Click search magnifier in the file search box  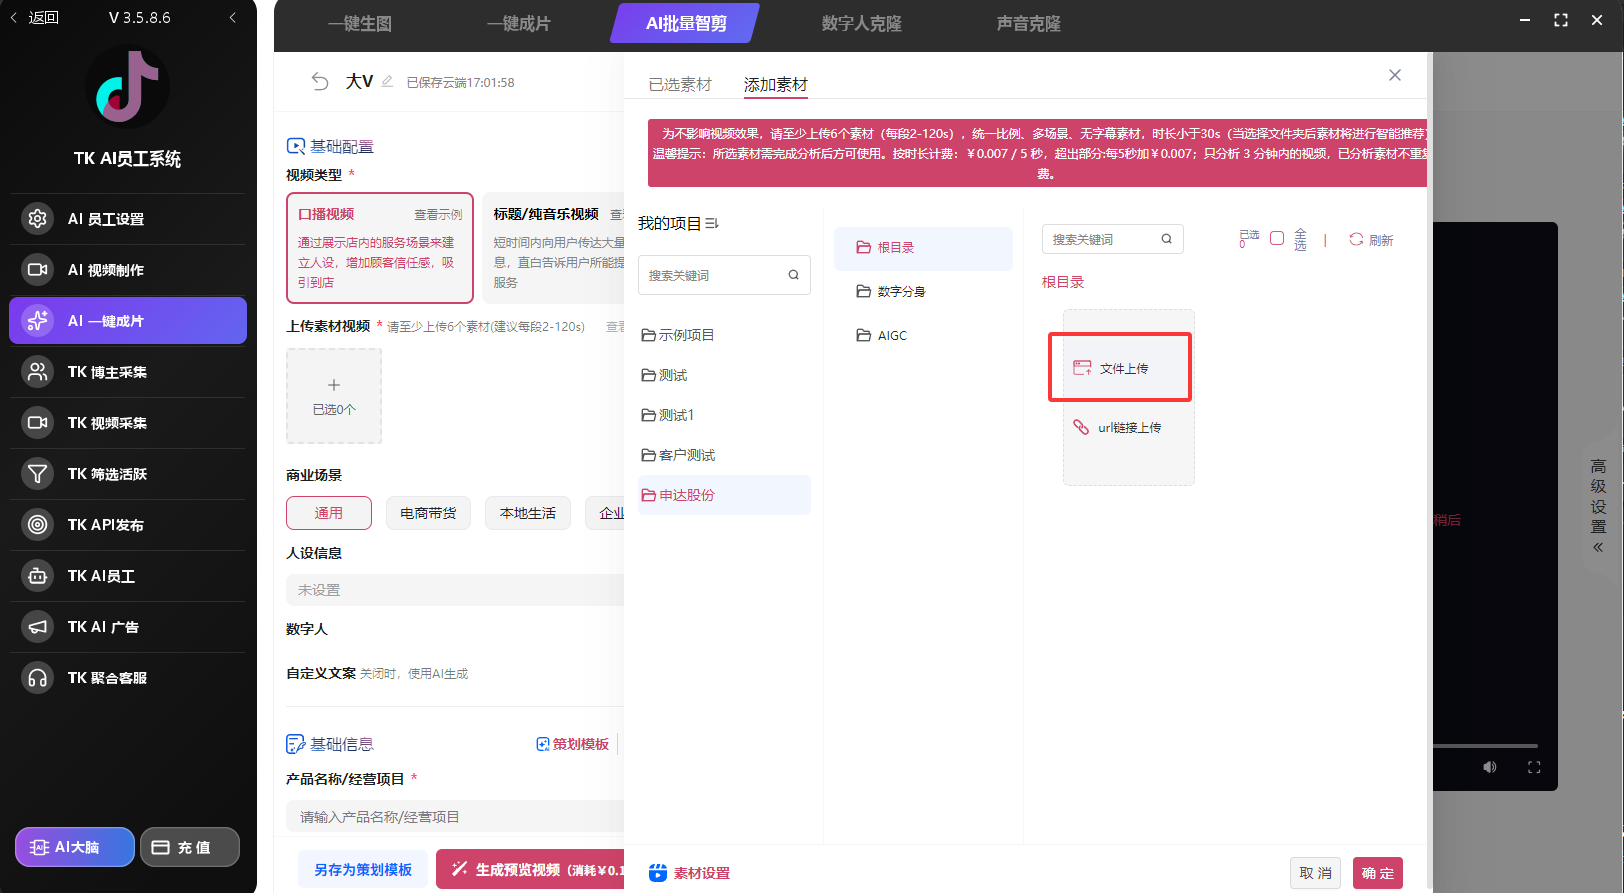[x=1166, y=239]
